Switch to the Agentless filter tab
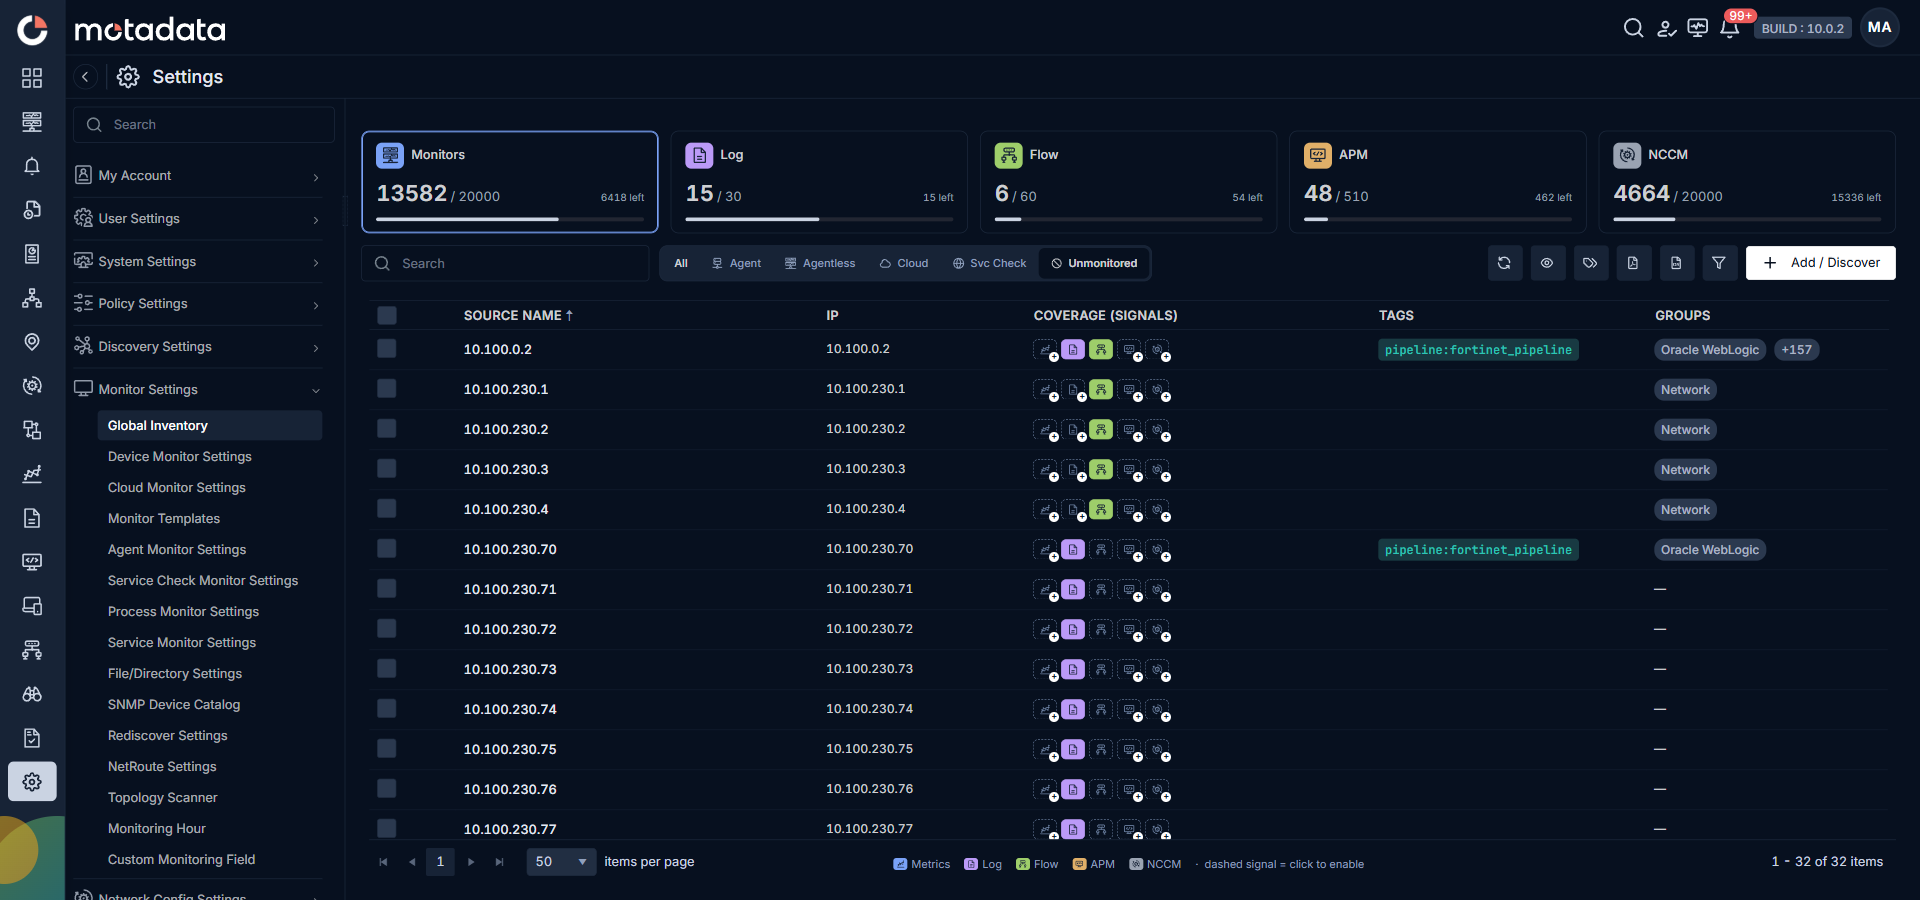Viewport: 1920px width, 900px height. click(820, 264)
